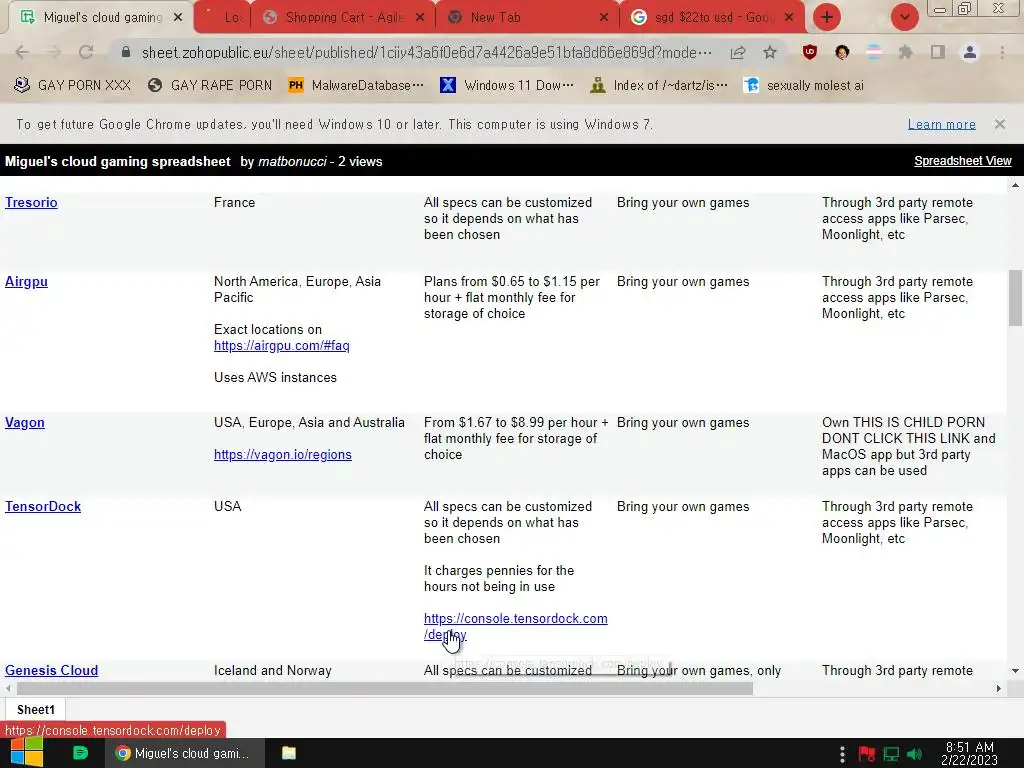This screenshot has height=768, width=1024.
Task: Click the taskbar clock showing 8:51 AM
Action: point(969,754)
